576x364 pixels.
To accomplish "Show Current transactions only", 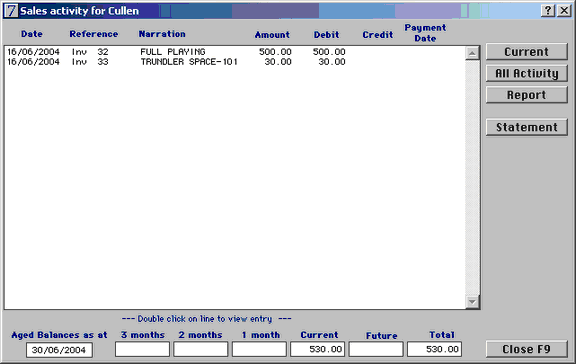I will [x=526, y=52].
